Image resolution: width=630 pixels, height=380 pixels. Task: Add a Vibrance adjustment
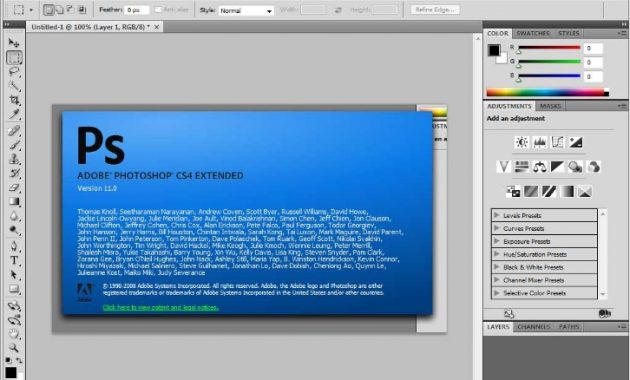coord(503,166)
